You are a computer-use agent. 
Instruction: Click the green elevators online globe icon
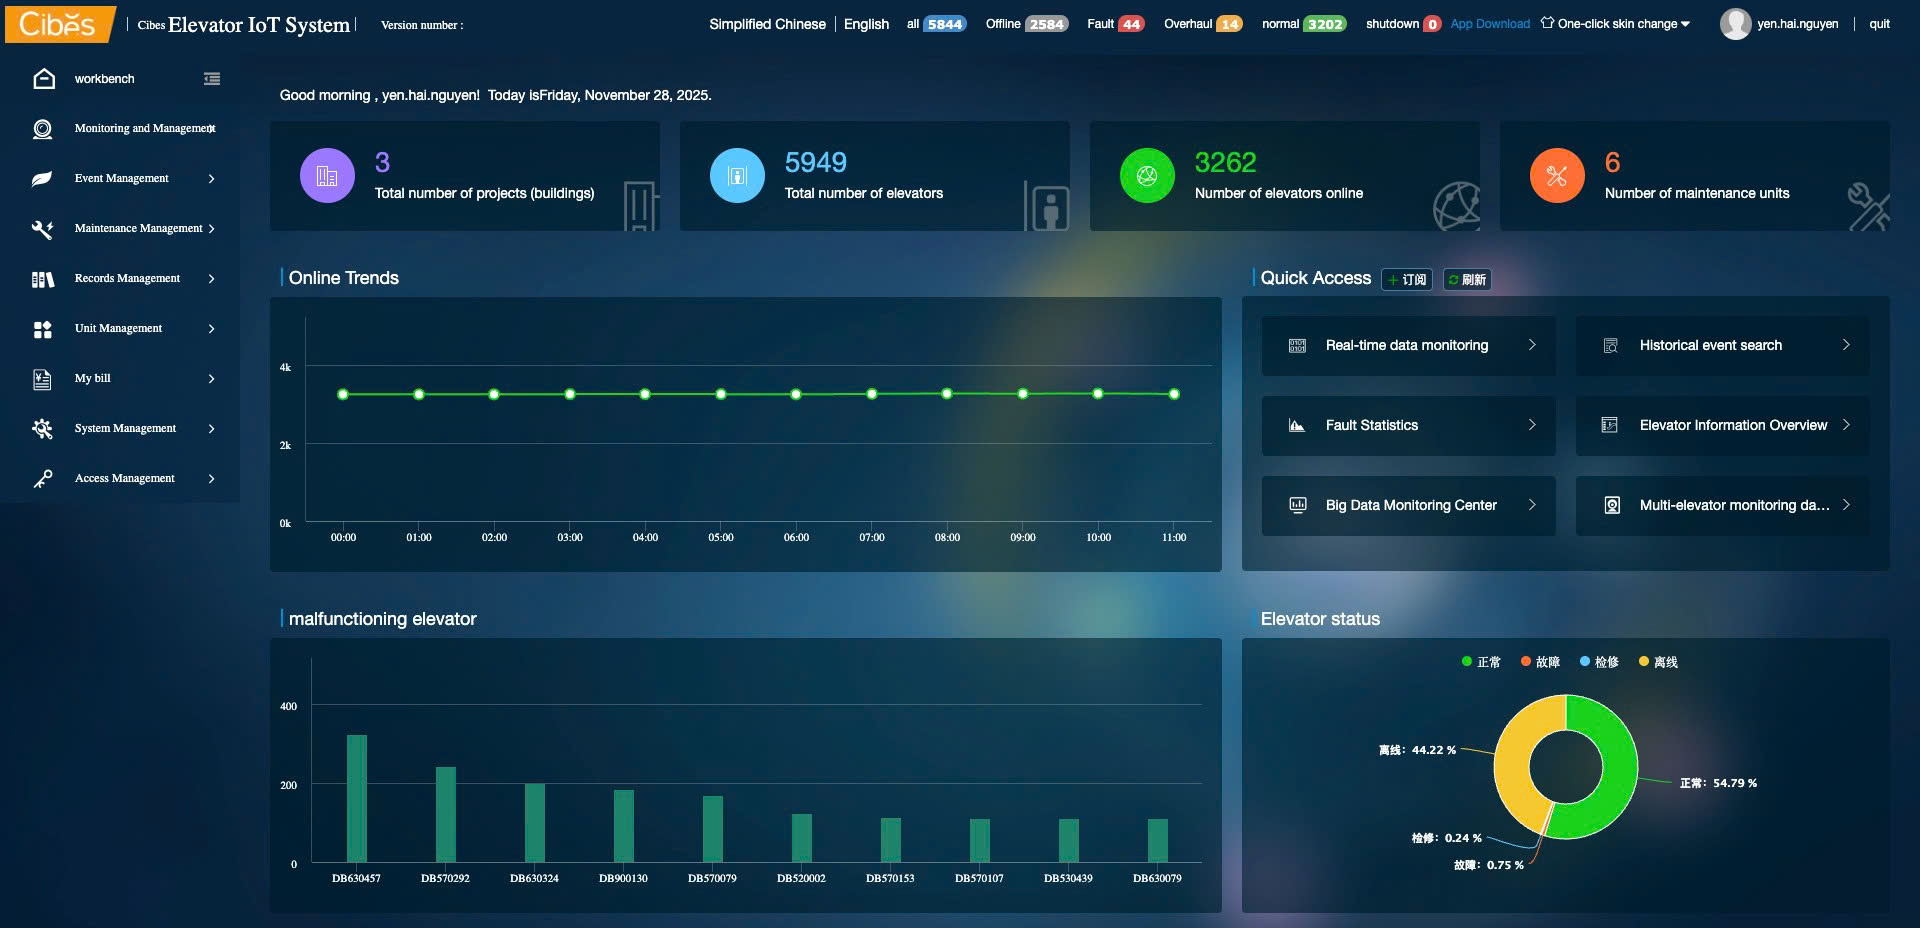point(1147,176)
